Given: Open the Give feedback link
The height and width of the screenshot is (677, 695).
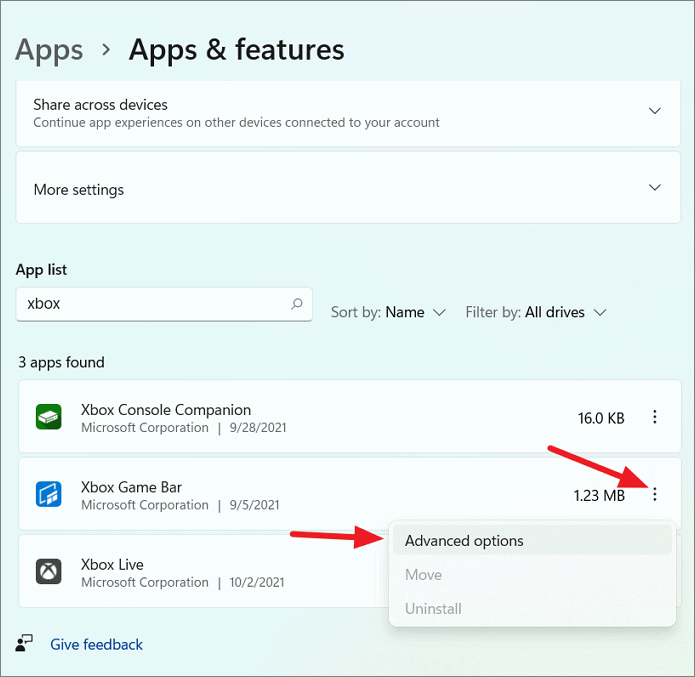Looking at the screenshot, I should [x=96, y=645].
